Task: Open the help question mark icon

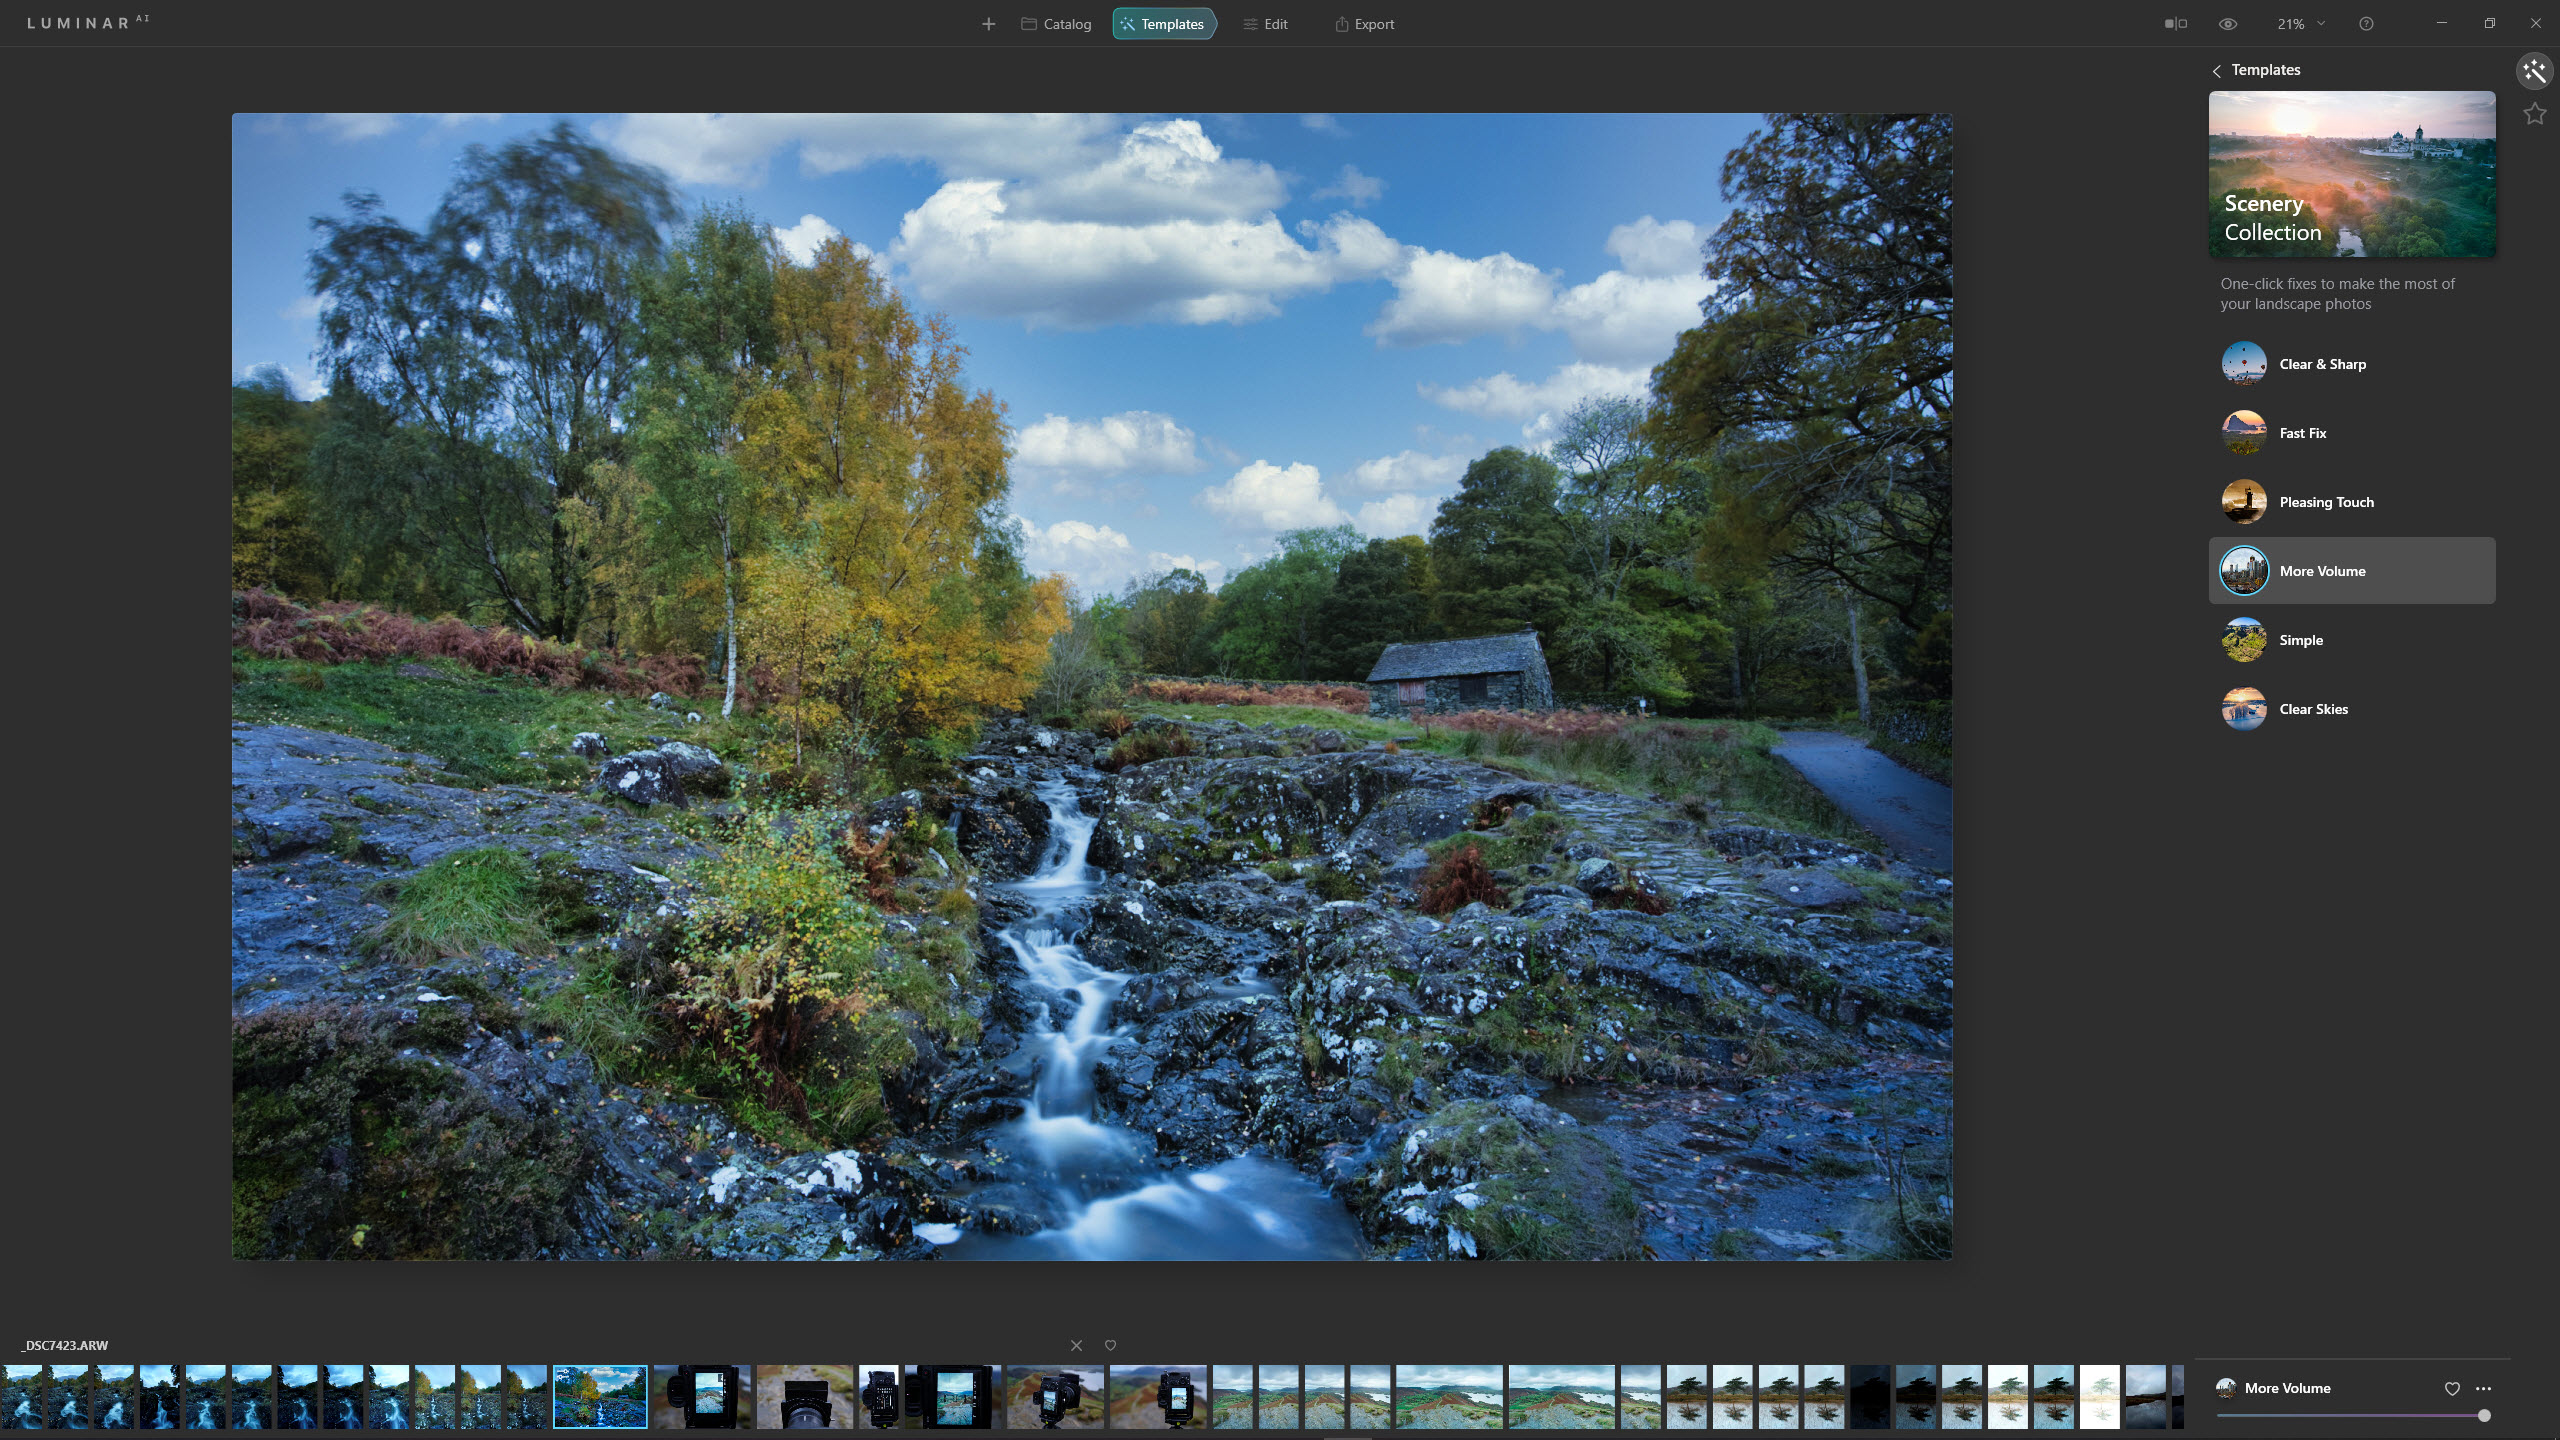Action: 2366,24
